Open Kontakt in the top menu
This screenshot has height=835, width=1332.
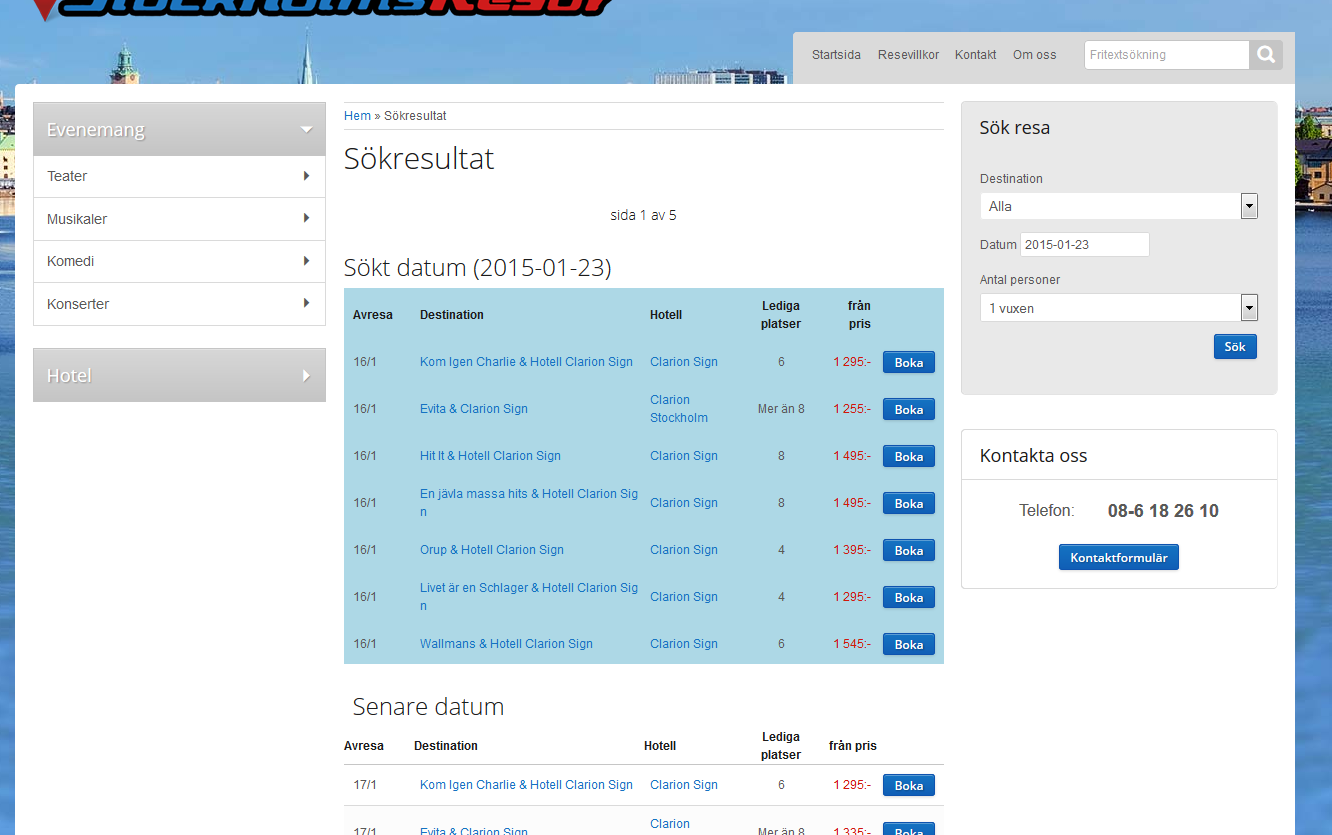(975, 55)
